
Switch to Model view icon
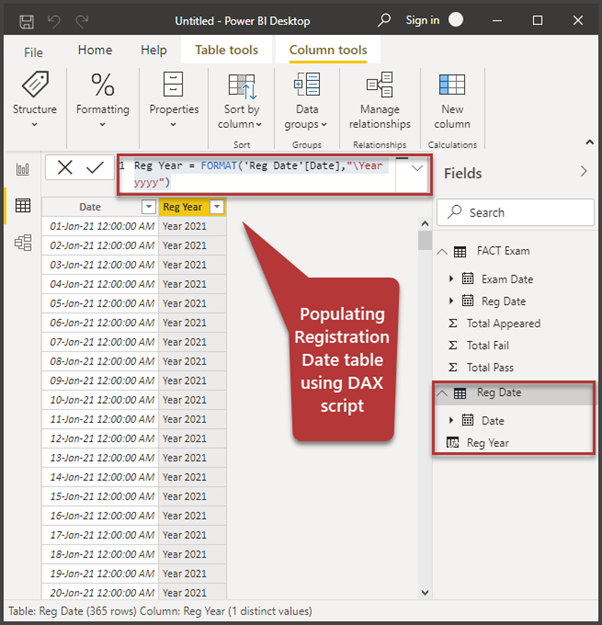[x=23, y=242]
